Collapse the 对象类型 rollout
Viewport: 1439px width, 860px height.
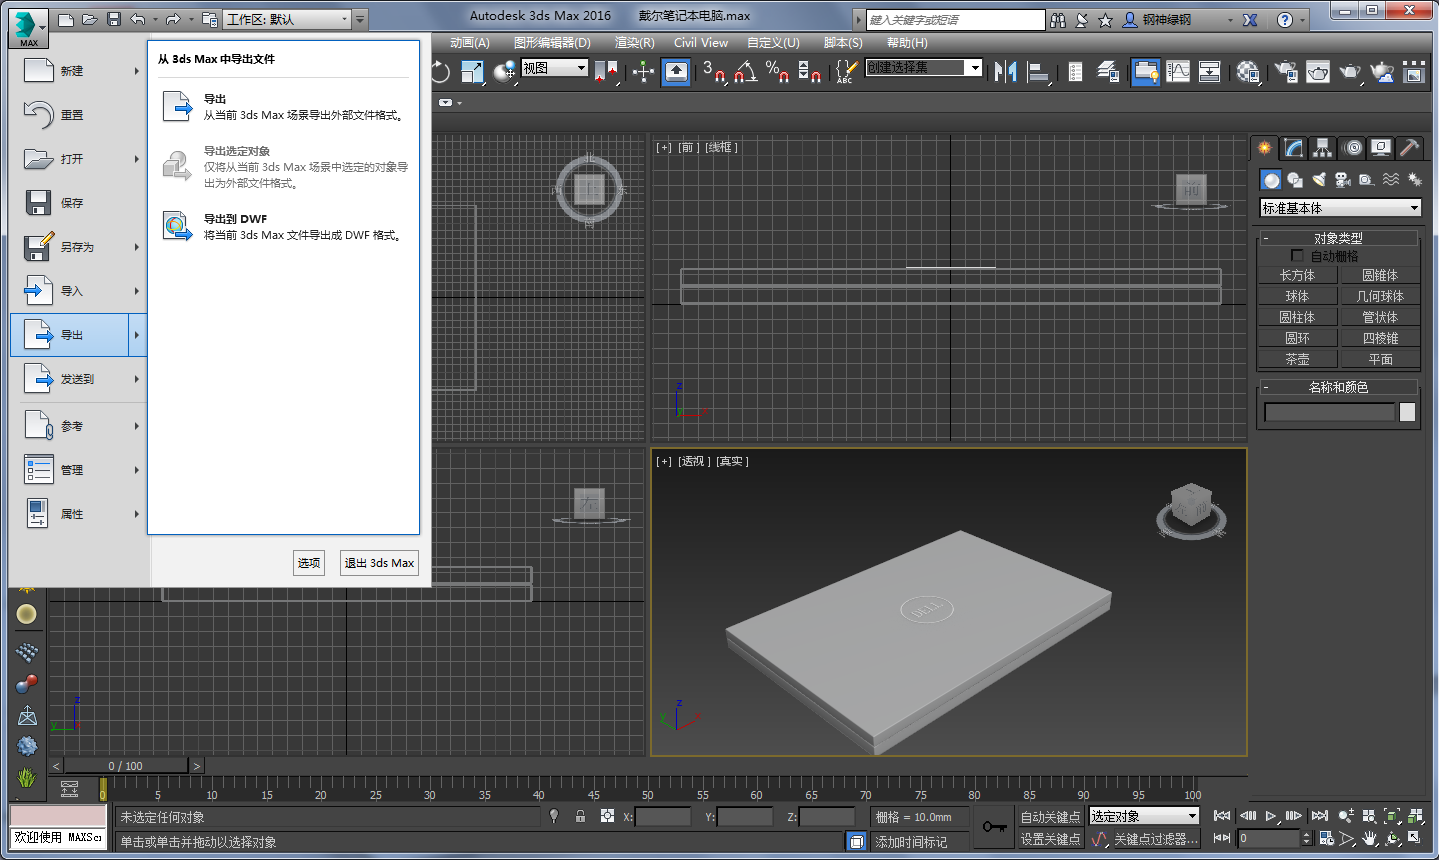click(1338, 238)
